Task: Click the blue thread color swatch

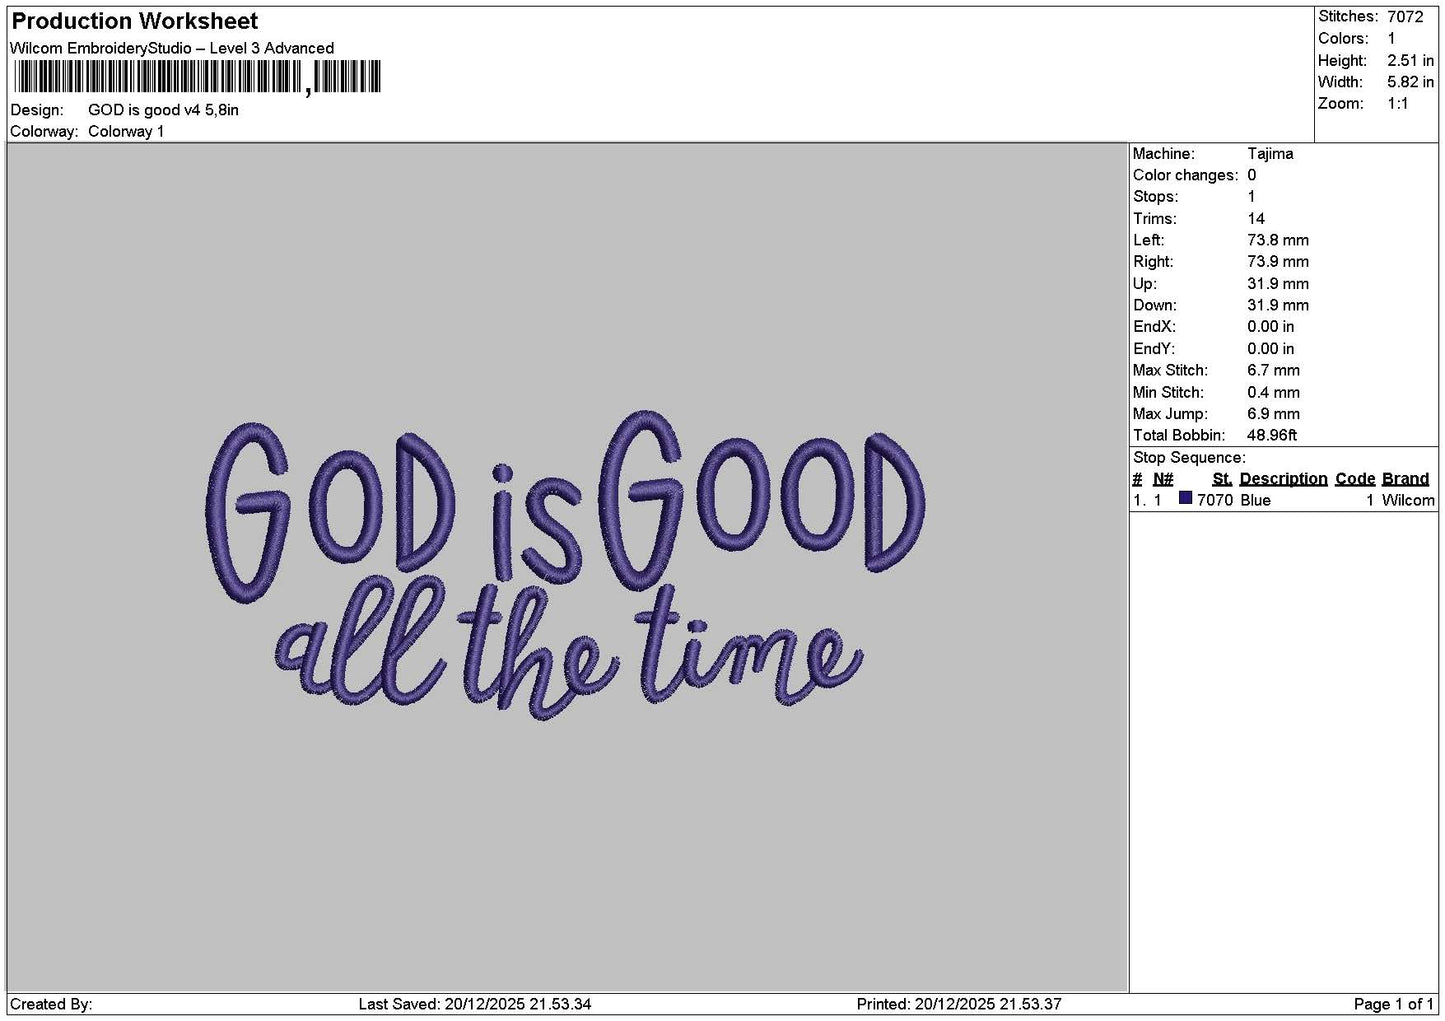Action: (1185, 498)
